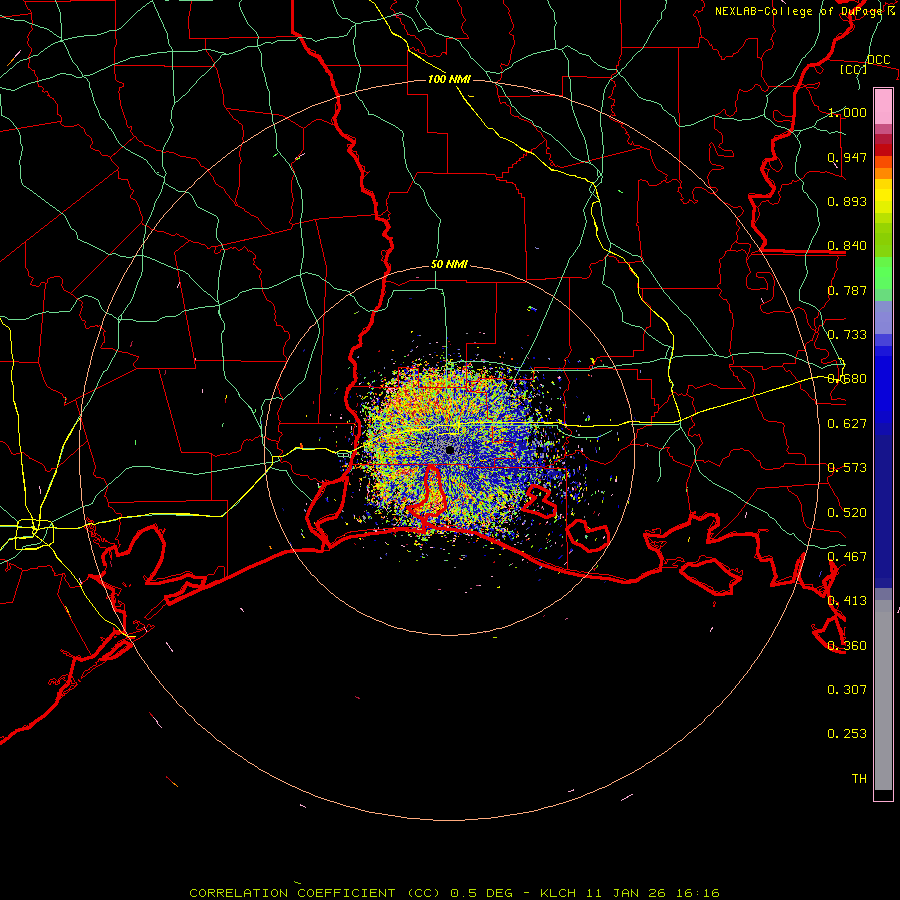
Task: Click the 0.5 DEG elevation text
Action: (481, 893)
